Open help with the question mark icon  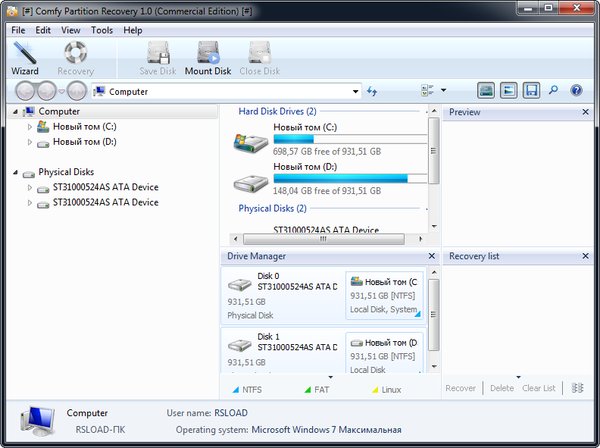(576, 90)
